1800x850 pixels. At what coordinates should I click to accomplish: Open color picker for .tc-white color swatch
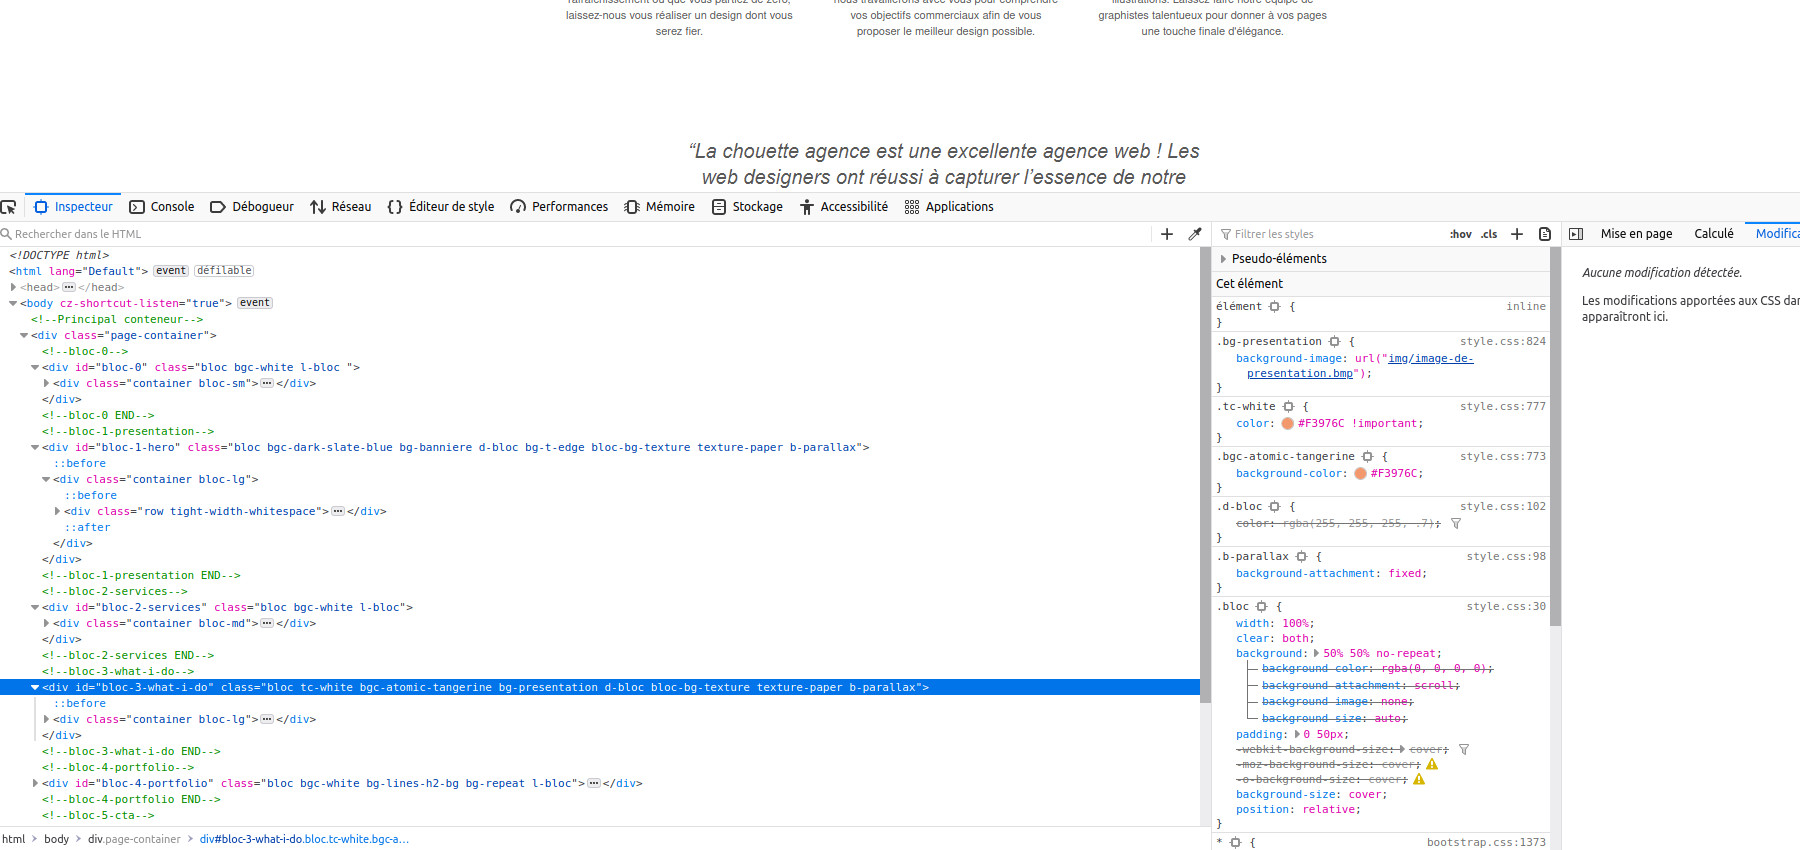point(1287,424)
